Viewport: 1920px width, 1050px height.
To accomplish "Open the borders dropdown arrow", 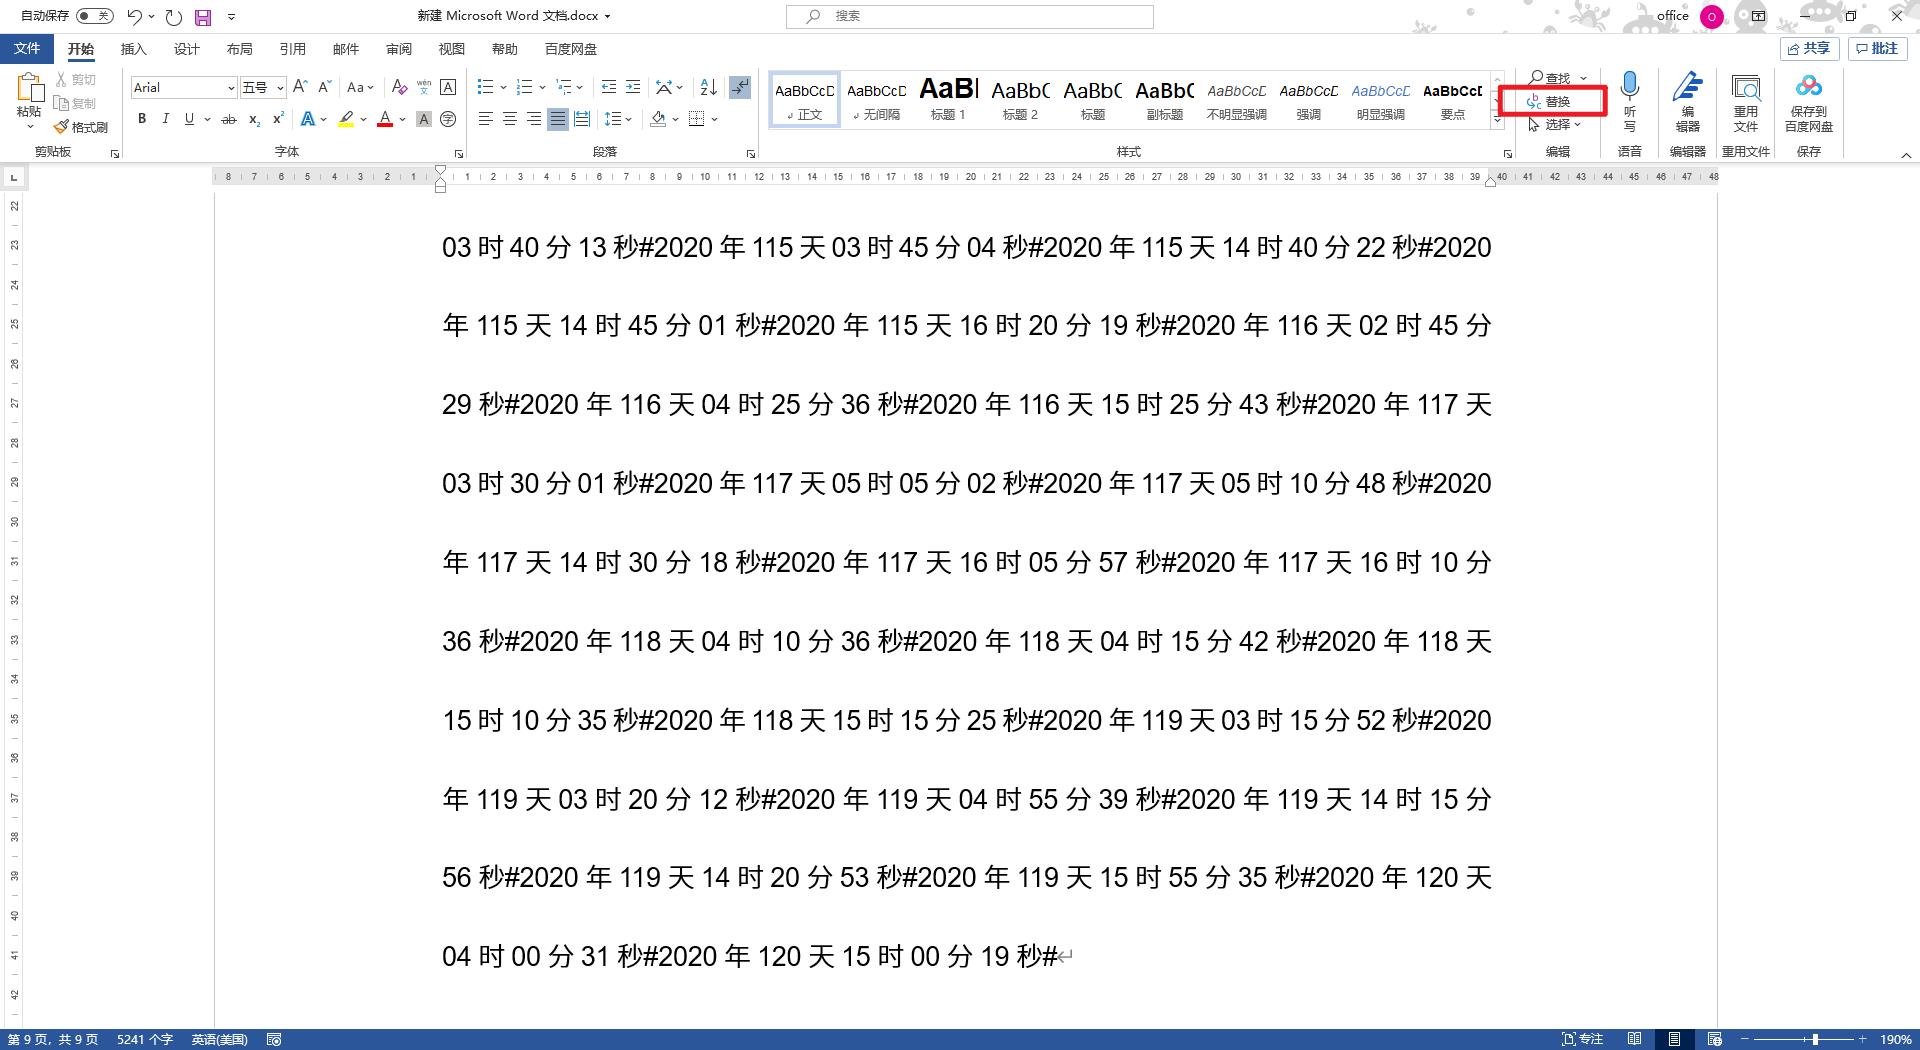I will [x=714, y=119].
